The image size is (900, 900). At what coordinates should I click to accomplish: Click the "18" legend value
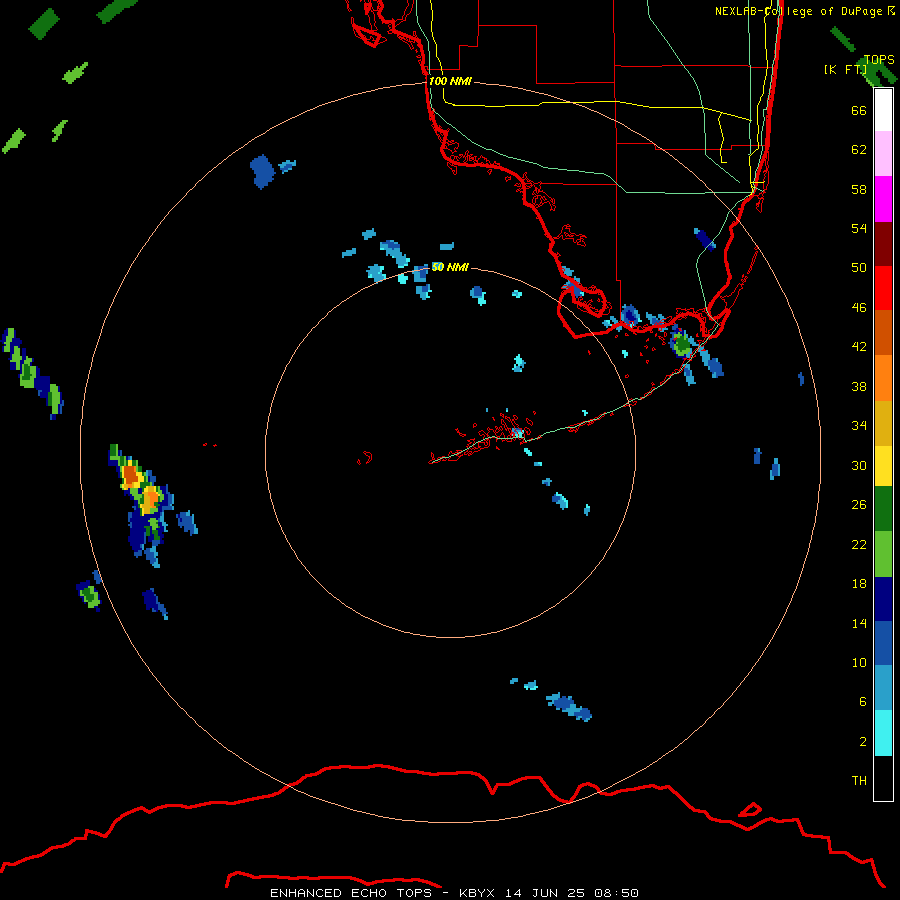pyautogui.click(x=859, y=584)
